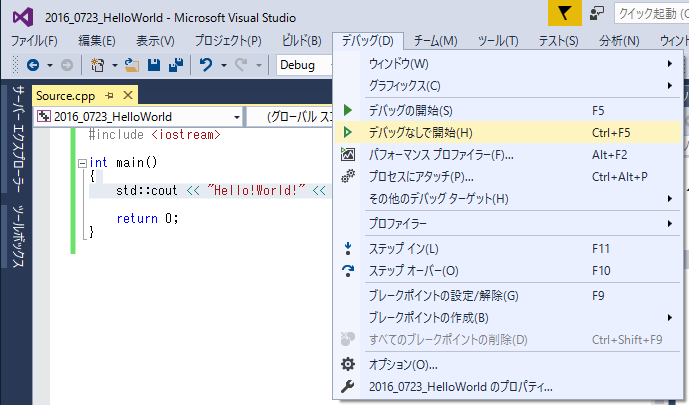The width and height of the screenshot is (689, 405).
Task: Select デバッグの開始(S) menu item
Action: [x=508, y=110]
